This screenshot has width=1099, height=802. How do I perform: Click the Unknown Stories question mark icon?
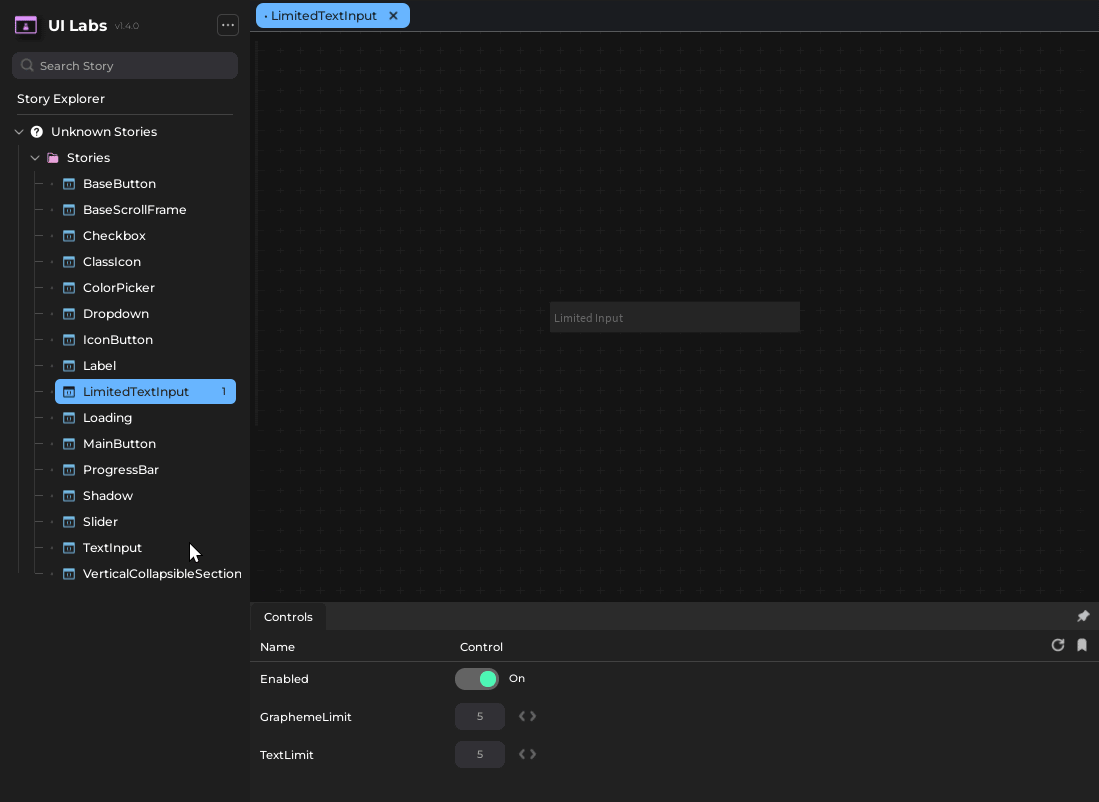pos(37,132)
